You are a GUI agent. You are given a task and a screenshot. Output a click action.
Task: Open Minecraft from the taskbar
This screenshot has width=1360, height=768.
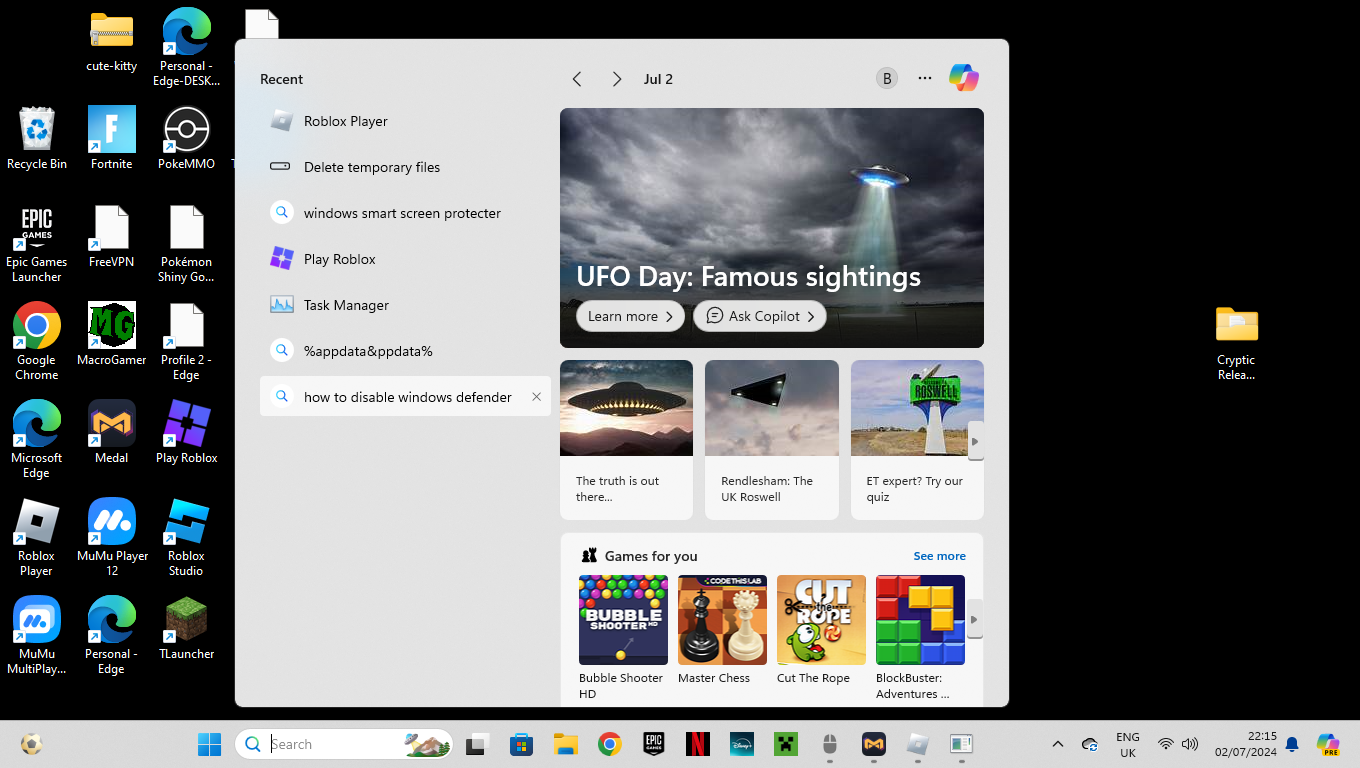coord(785,744)
